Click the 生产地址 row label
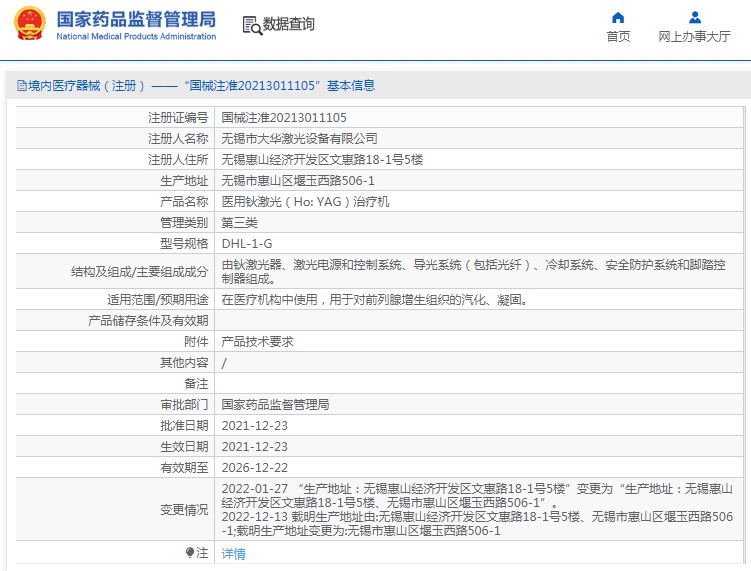Image resolution: width=751 pixels, height=571 pixels. pyautogui.click(x=184, y=181)
